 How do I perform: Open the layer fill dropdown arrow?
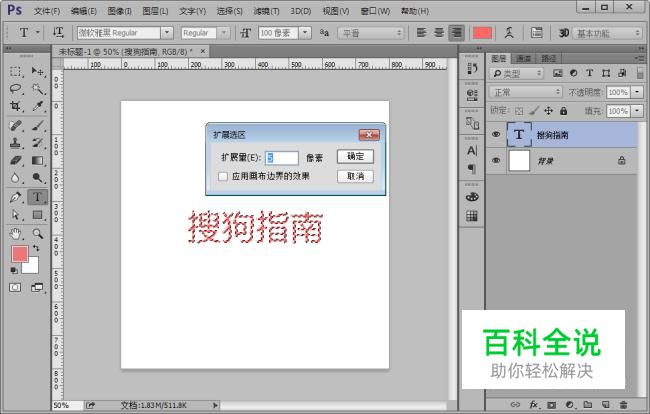click(x=637, y=111)
